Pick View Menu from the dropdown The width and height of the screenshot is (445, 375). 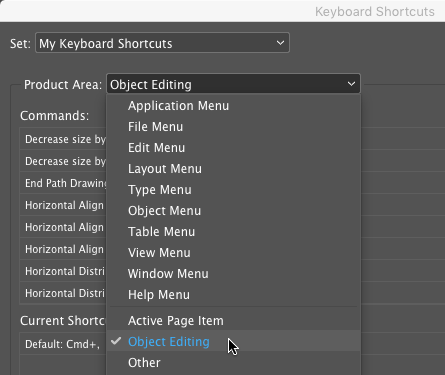click(233, 253)
